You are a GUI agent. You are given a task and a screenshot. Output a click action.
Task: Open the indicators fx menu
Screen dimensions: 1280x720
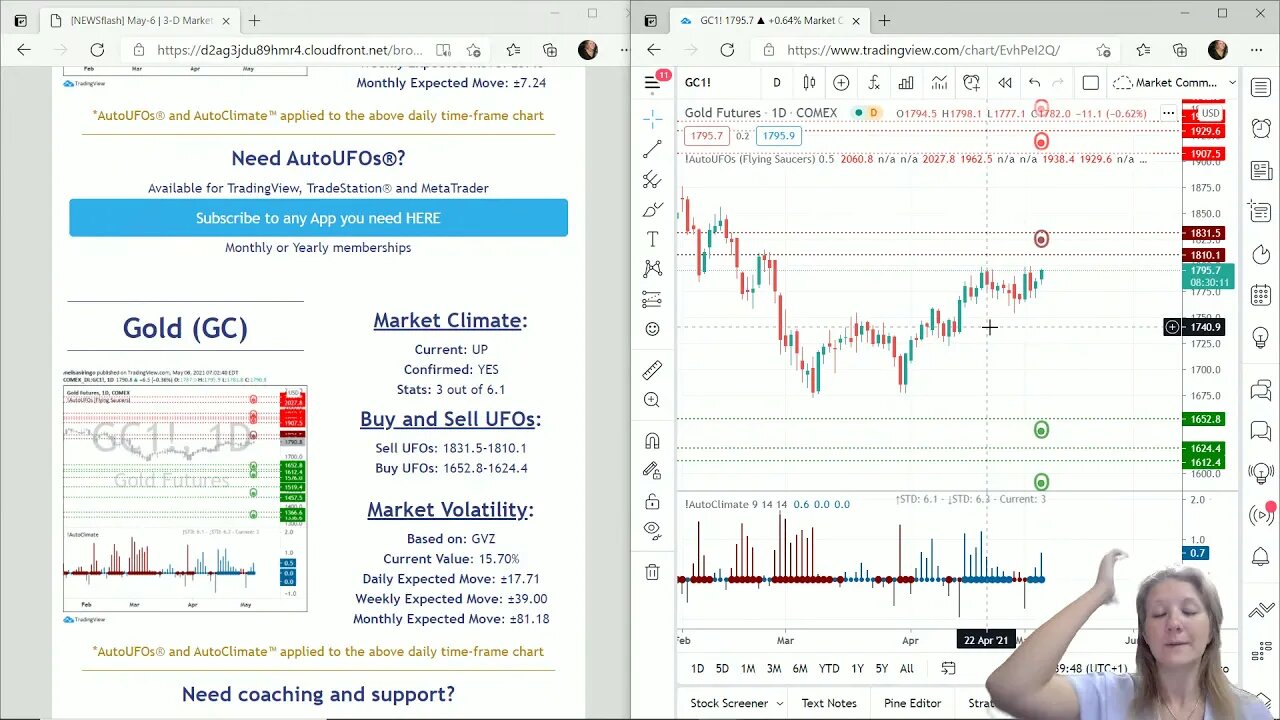(x=873, y=83)
